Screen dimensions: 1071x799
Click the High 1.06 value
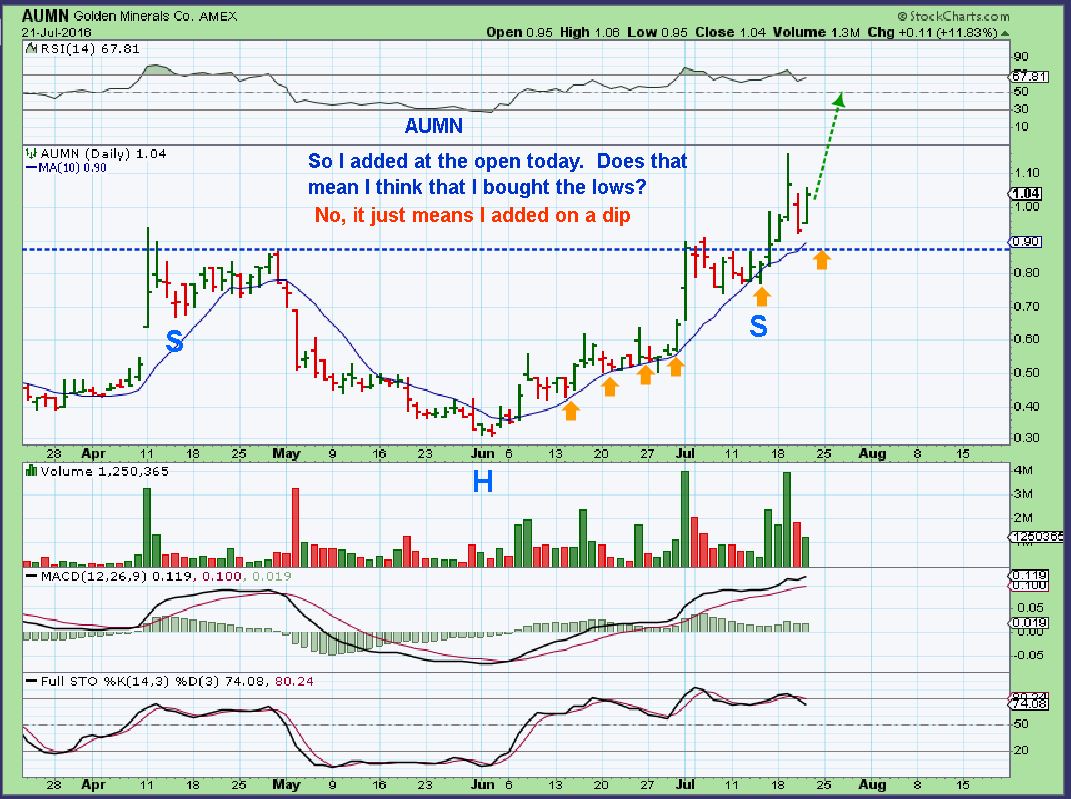click(589, 32)
